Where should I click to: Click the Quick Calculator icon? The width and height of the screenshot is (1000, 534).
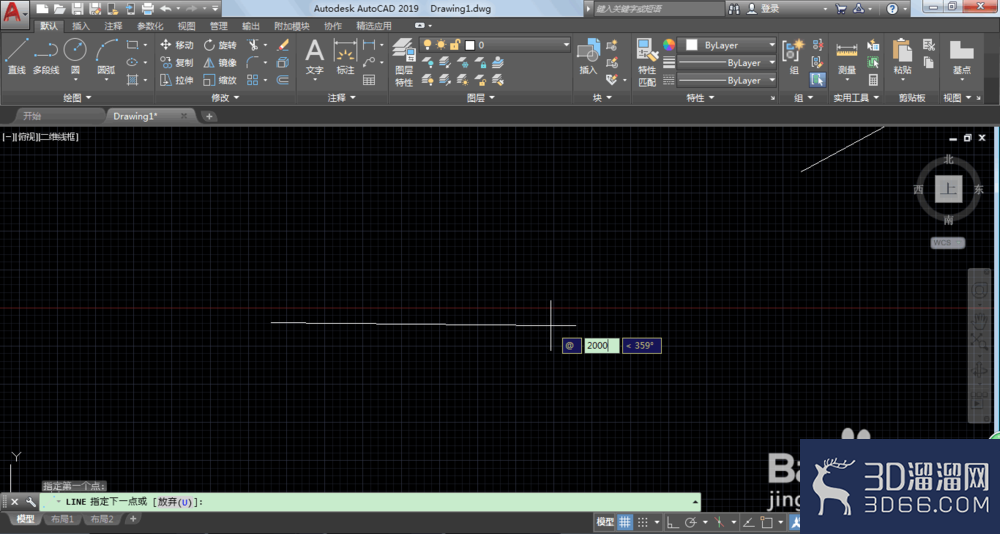click(873, 80)
